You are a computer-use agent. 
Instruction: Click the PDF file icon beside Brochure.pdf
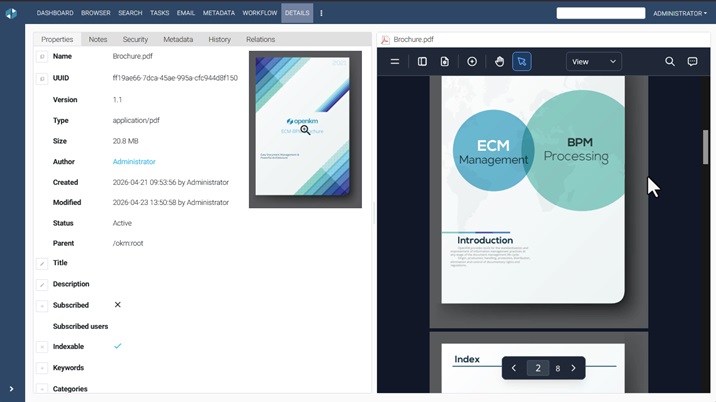point(385,40)
